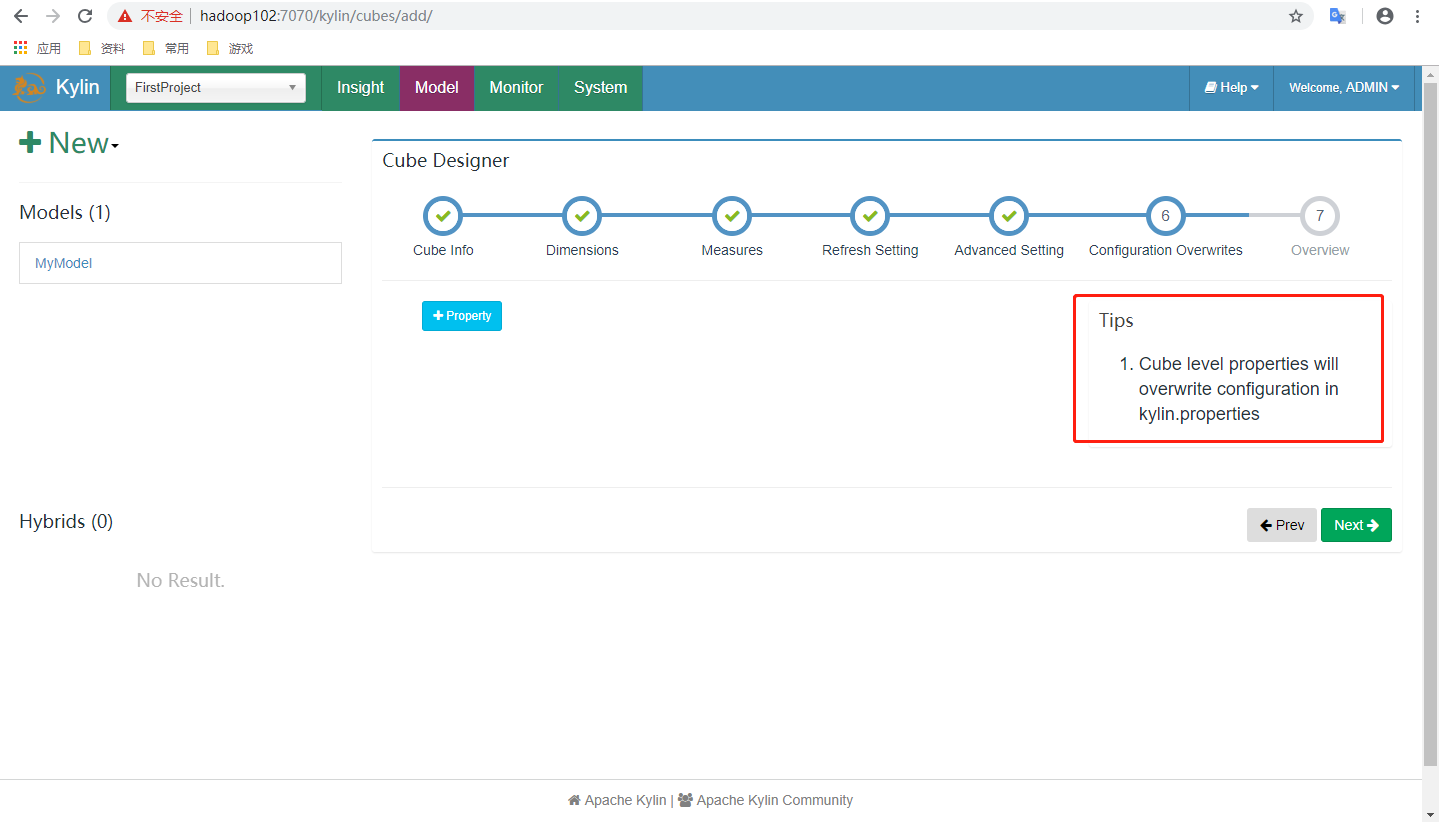Click the Kylin brand text
Viewport: 1439px width, 822px height.
[x=78, y=88]
